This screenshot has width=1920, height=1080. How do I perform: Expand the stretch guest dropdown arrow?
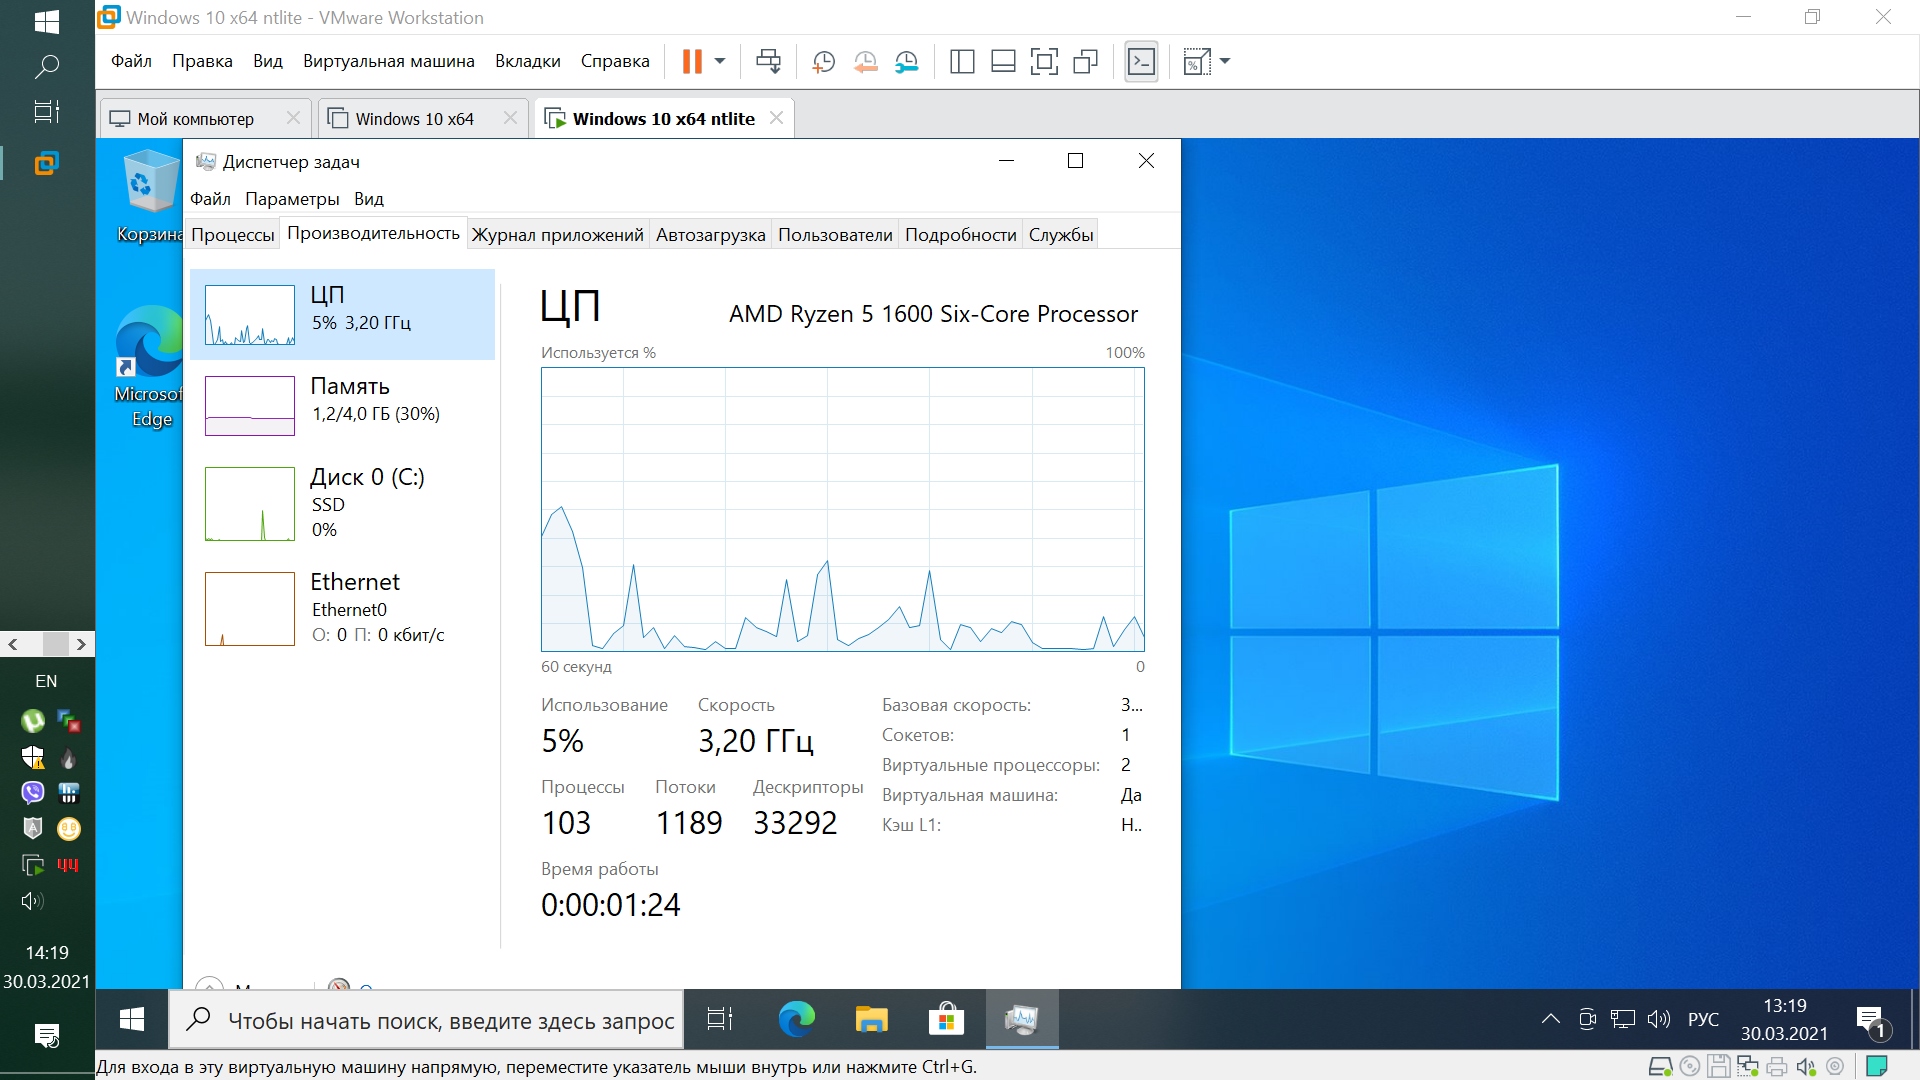(x=1225, y=62)
